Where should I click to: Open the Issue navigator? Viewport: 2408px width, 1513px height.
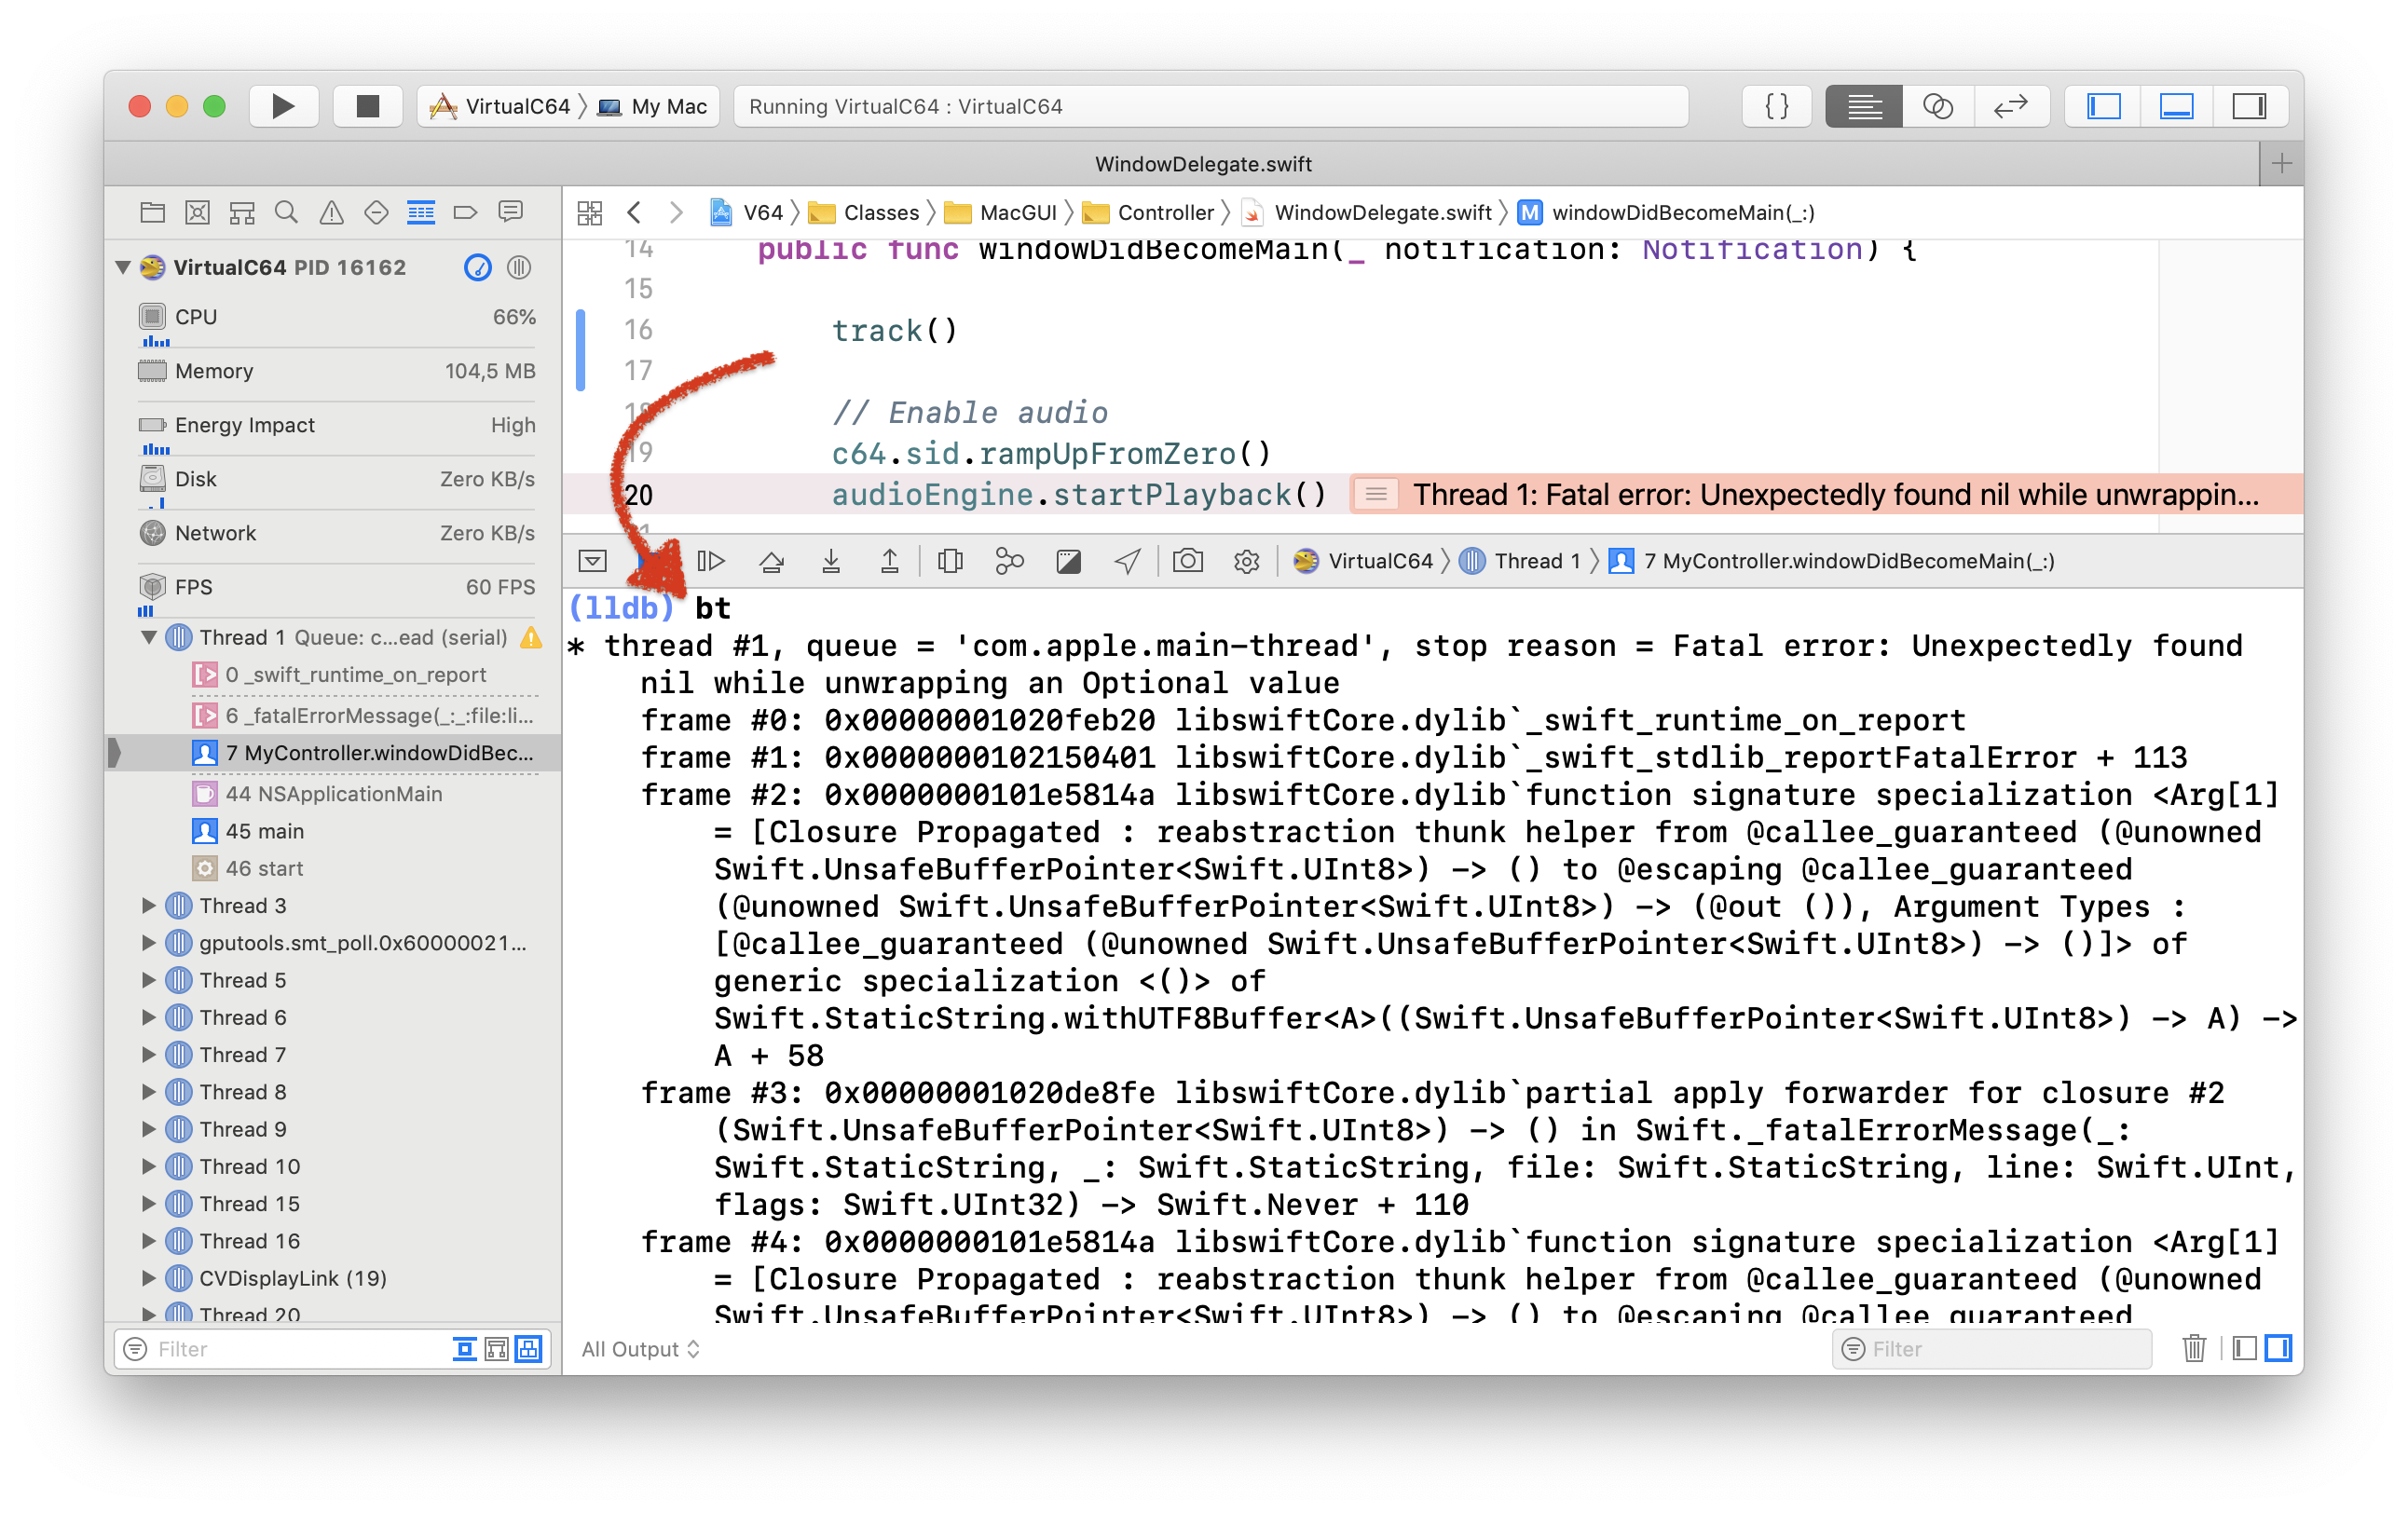point(331,213)
